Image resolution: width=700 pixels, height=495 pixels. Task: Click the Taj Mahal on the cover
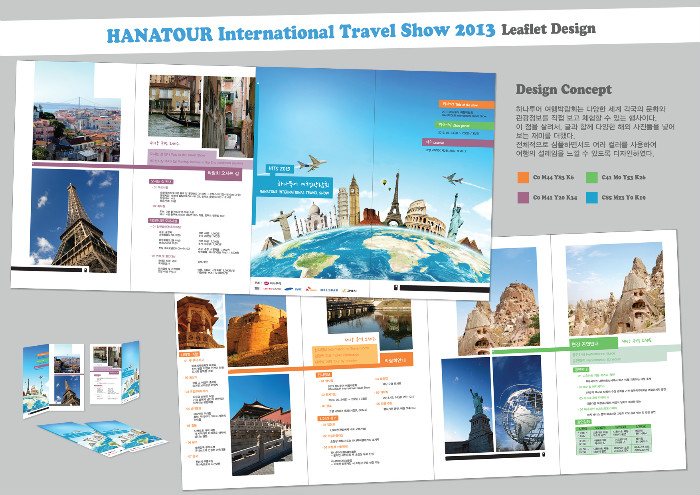314,217
